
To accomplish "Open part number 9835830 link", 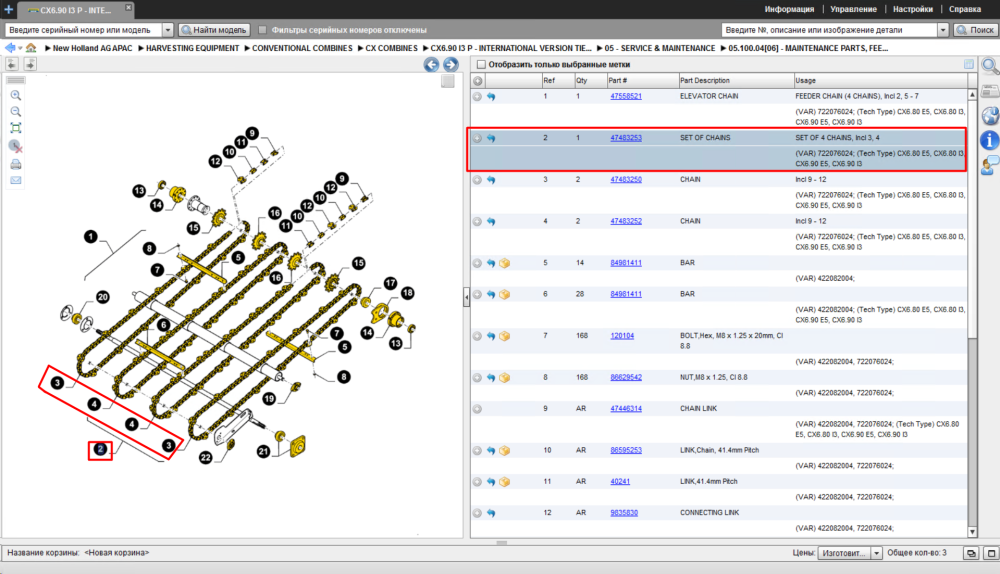I will [624, 513].
